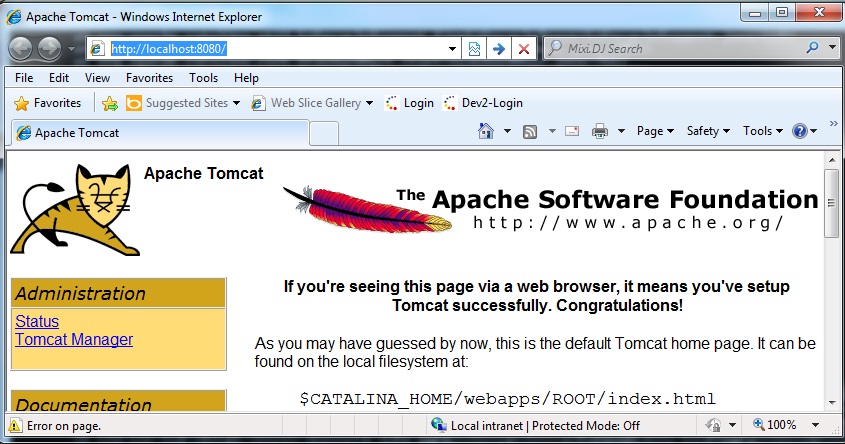Image resolution: width=845 pixels, height=444 pixels.
Task: Click the Print icon
Action: [600, 131]
